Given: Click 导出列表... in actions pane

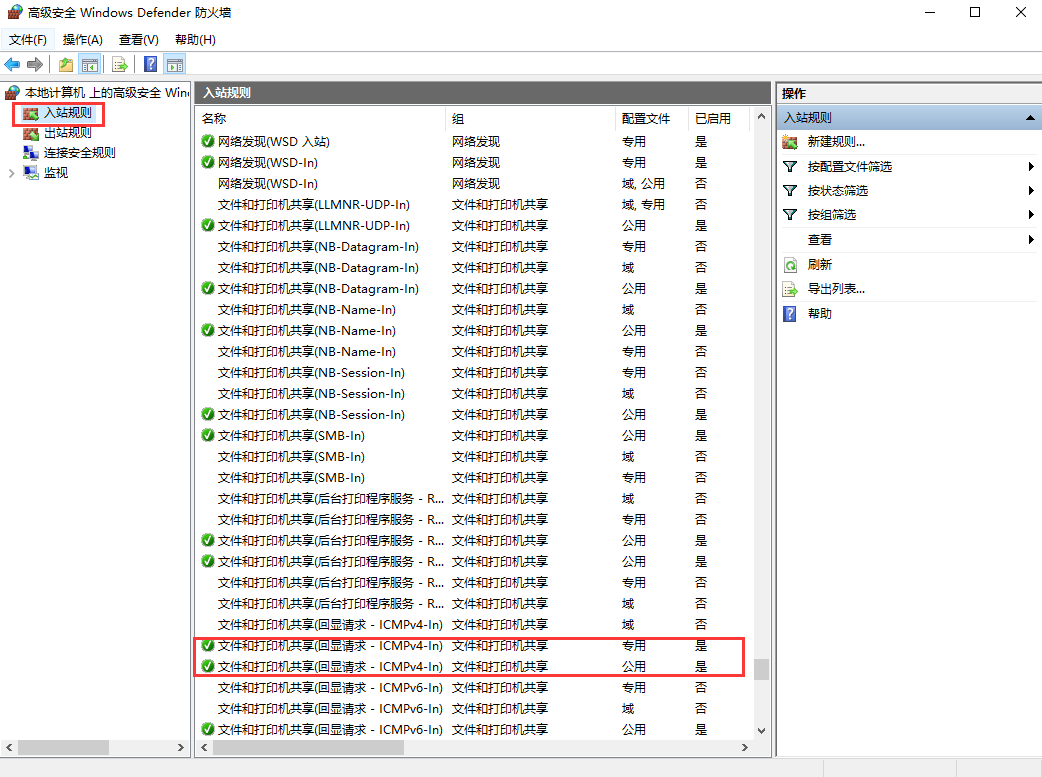Looking at the screenshot, I should pyautogui.click(x=836, y=289).
